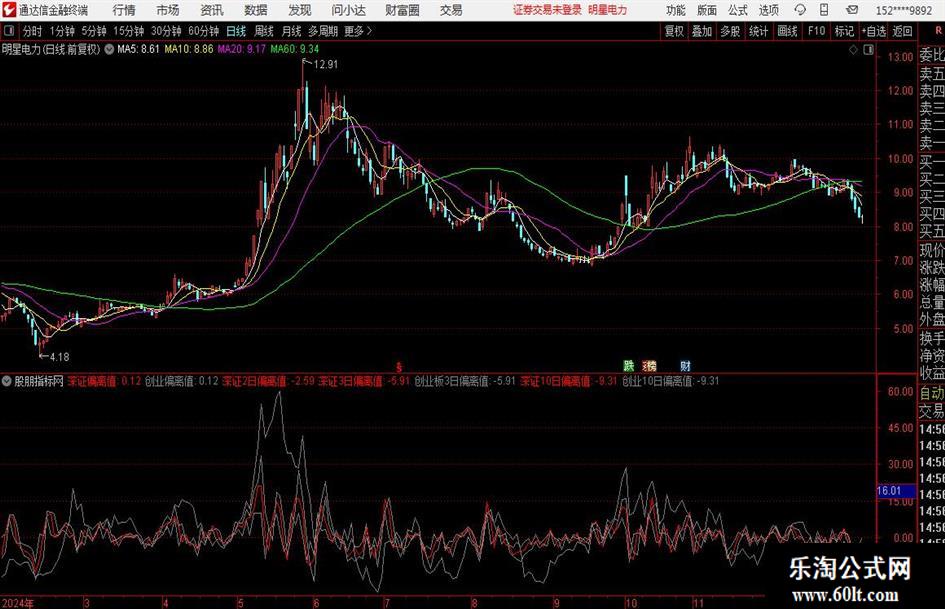This screenshot has width=945, height=609.
Task: Click the diamond icon above the price axis
Action: [853, 50]
